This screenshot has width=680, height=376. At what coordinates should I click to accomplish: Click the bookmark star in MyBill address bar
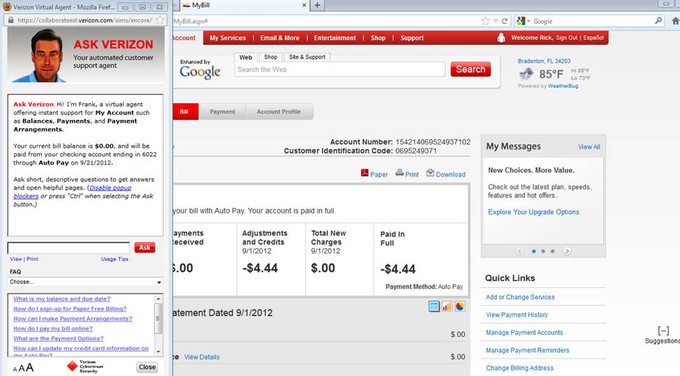485,21
